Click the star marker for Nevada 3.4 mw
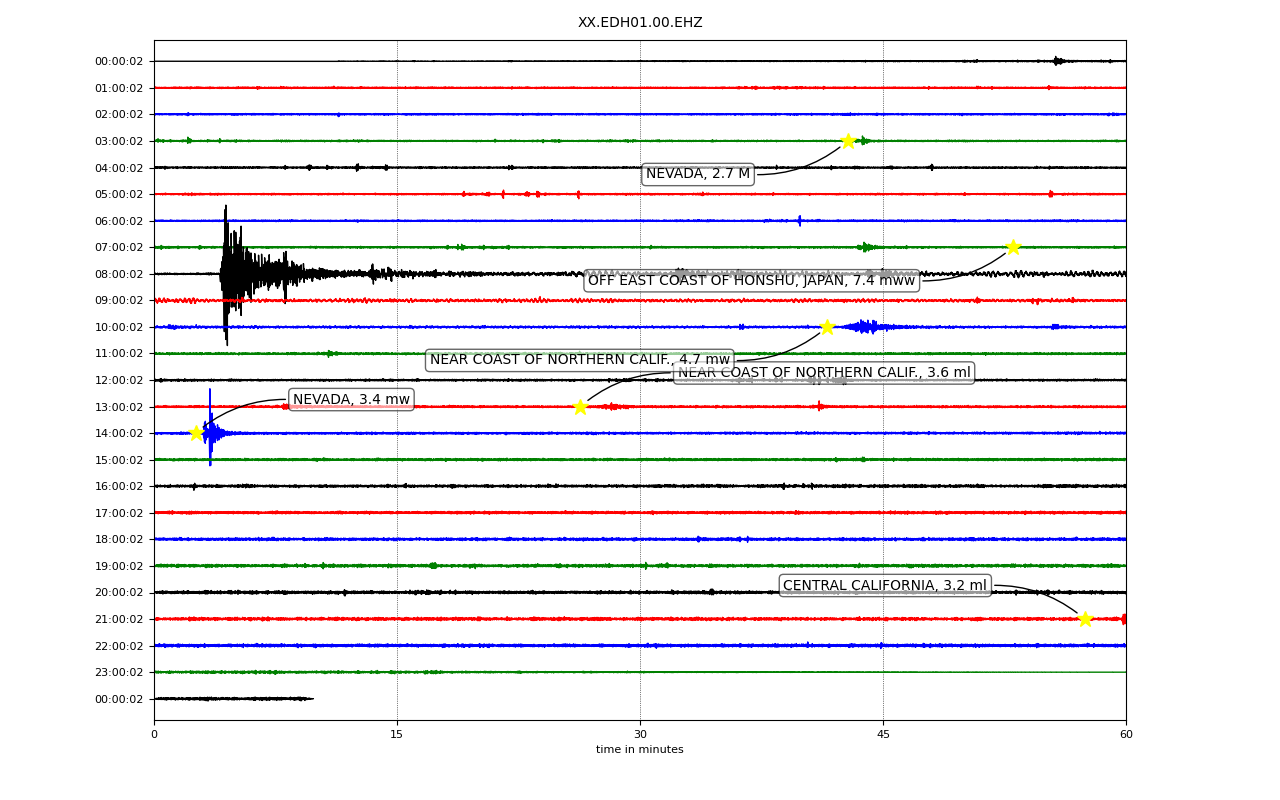 click(197, 433)
